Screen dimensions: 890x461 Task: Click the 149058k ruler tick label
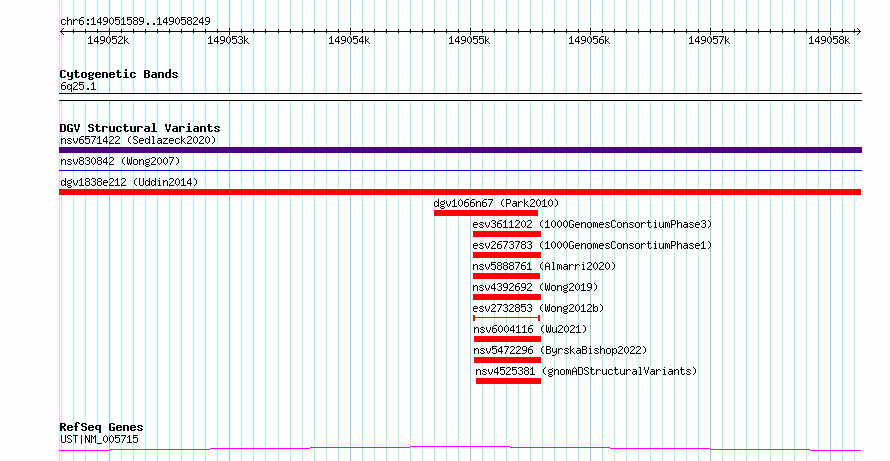[829, 40]
